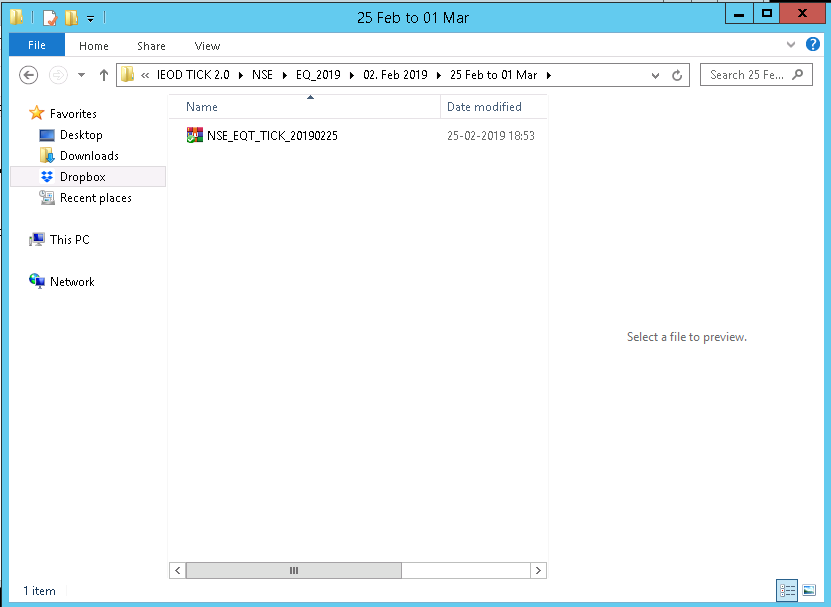Click date 25-02-2019 18:53
Screen dimensions: 831x607
[x=491, y=136]
